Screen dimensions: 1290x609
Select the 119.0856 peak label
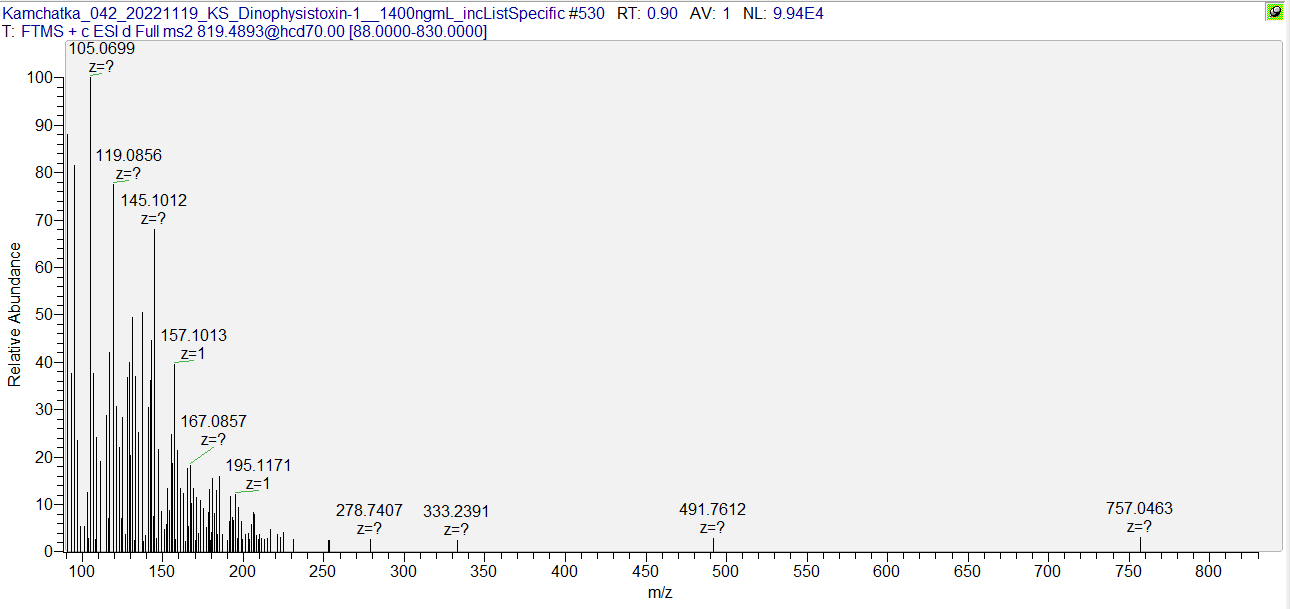(128, 156)
